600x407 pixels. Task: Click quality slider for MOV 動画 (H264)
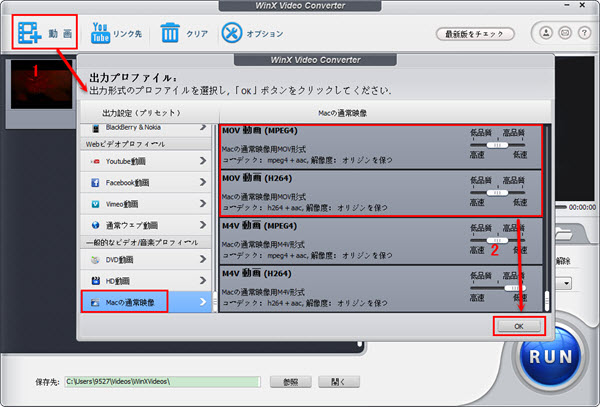(497, 192)
